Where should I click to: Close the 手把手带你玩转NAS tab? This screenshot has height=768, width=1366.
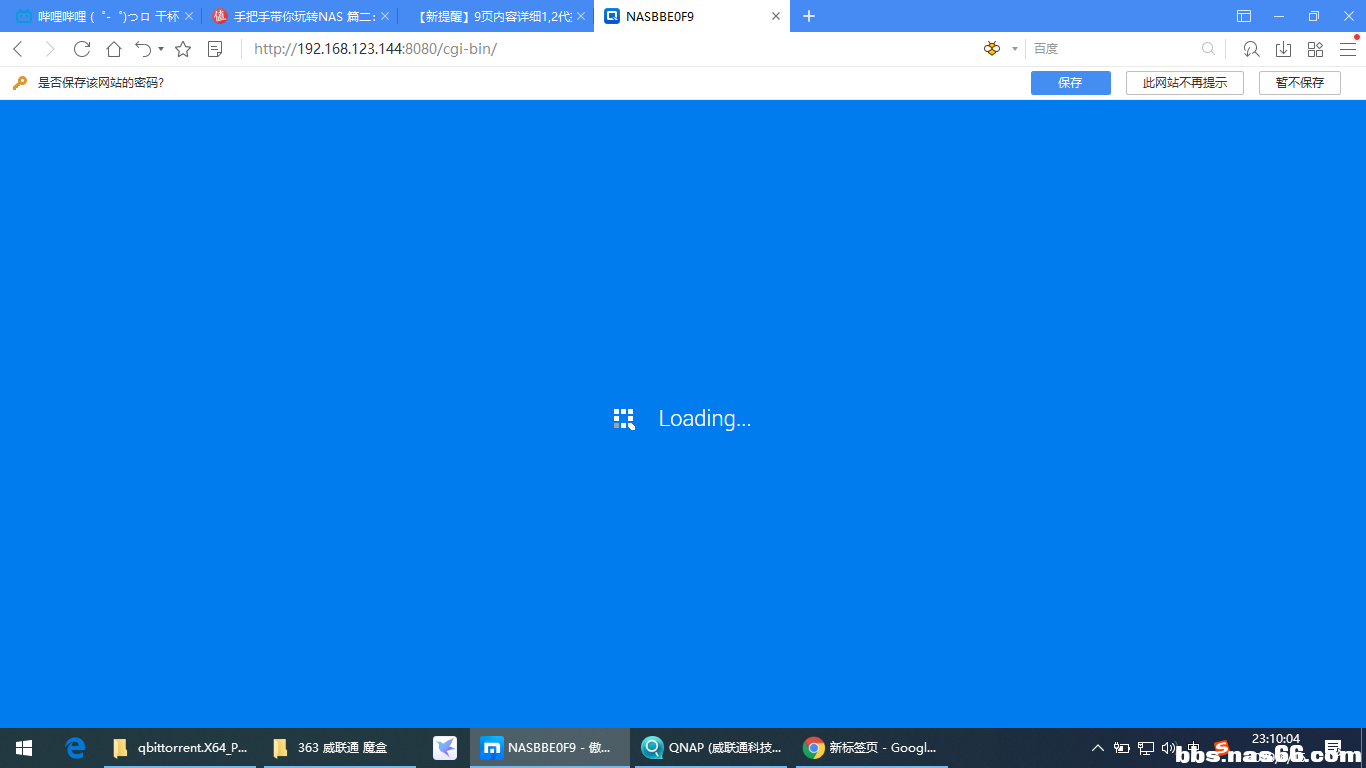(x=385, y=16)
